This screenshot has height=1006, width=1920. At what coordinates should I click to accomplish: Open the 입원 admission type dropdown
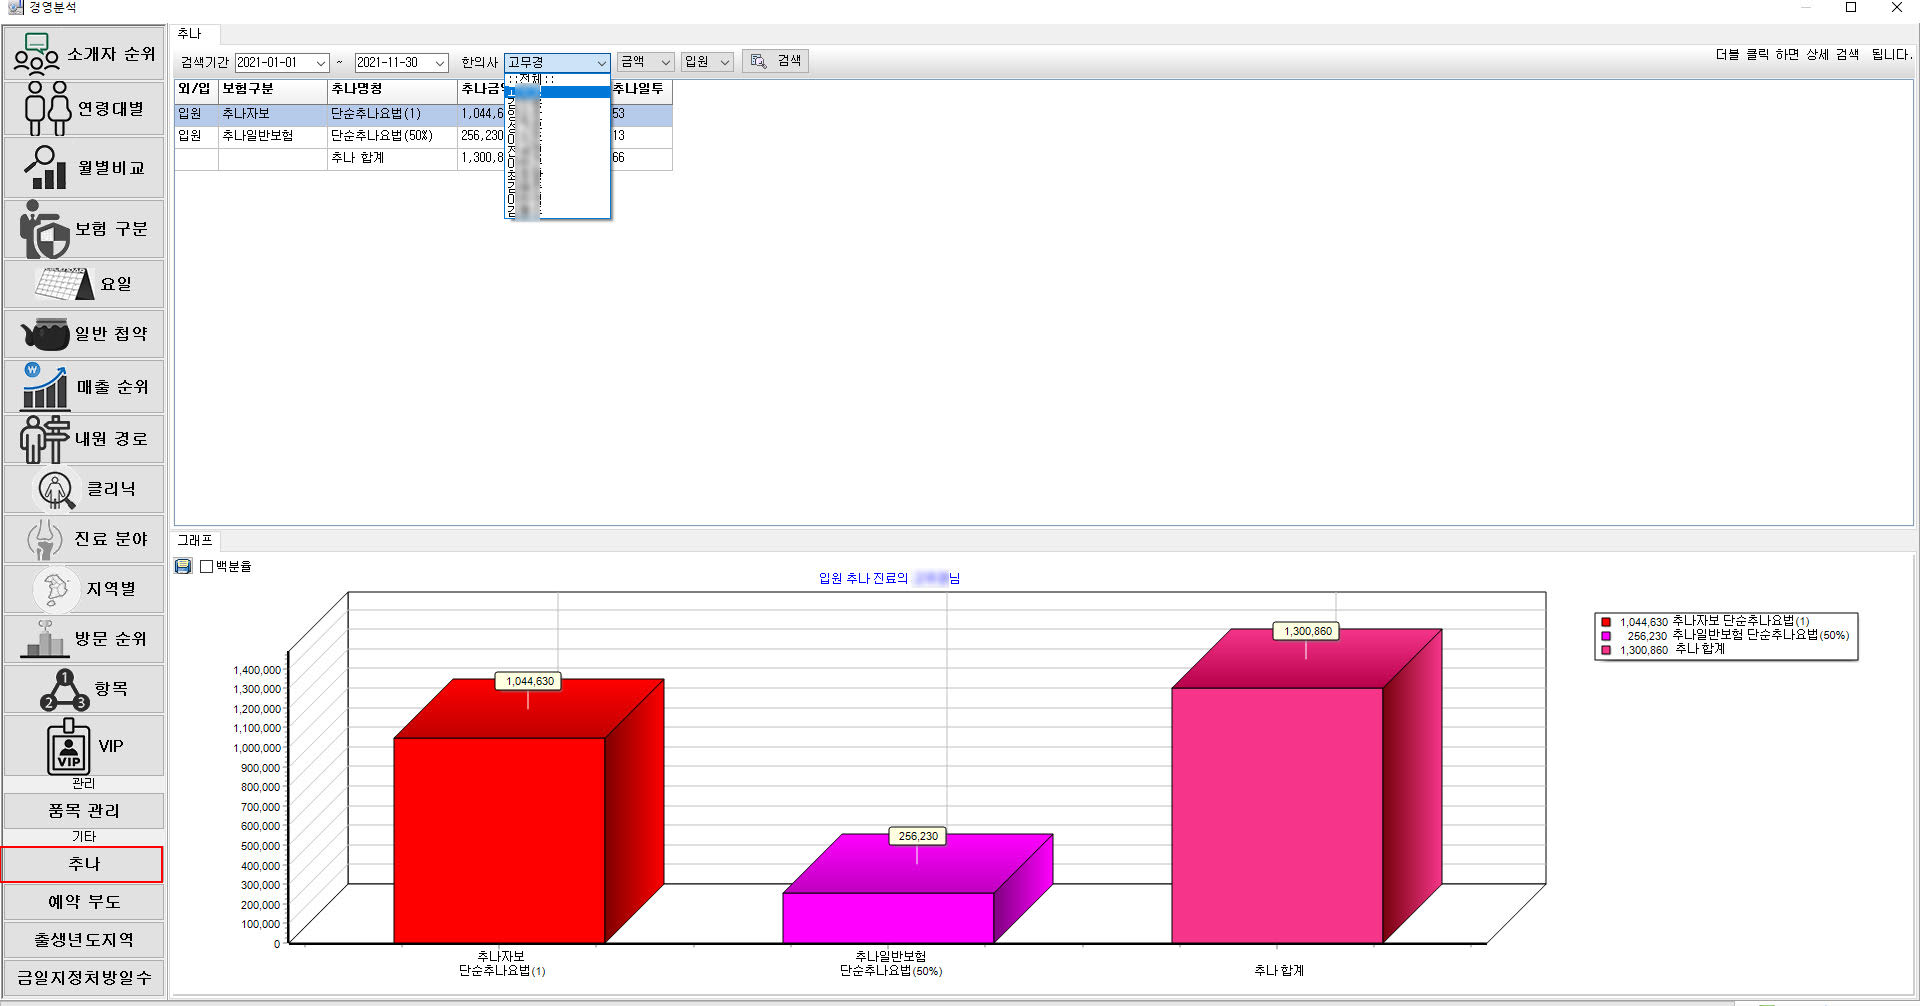point(725,62)
